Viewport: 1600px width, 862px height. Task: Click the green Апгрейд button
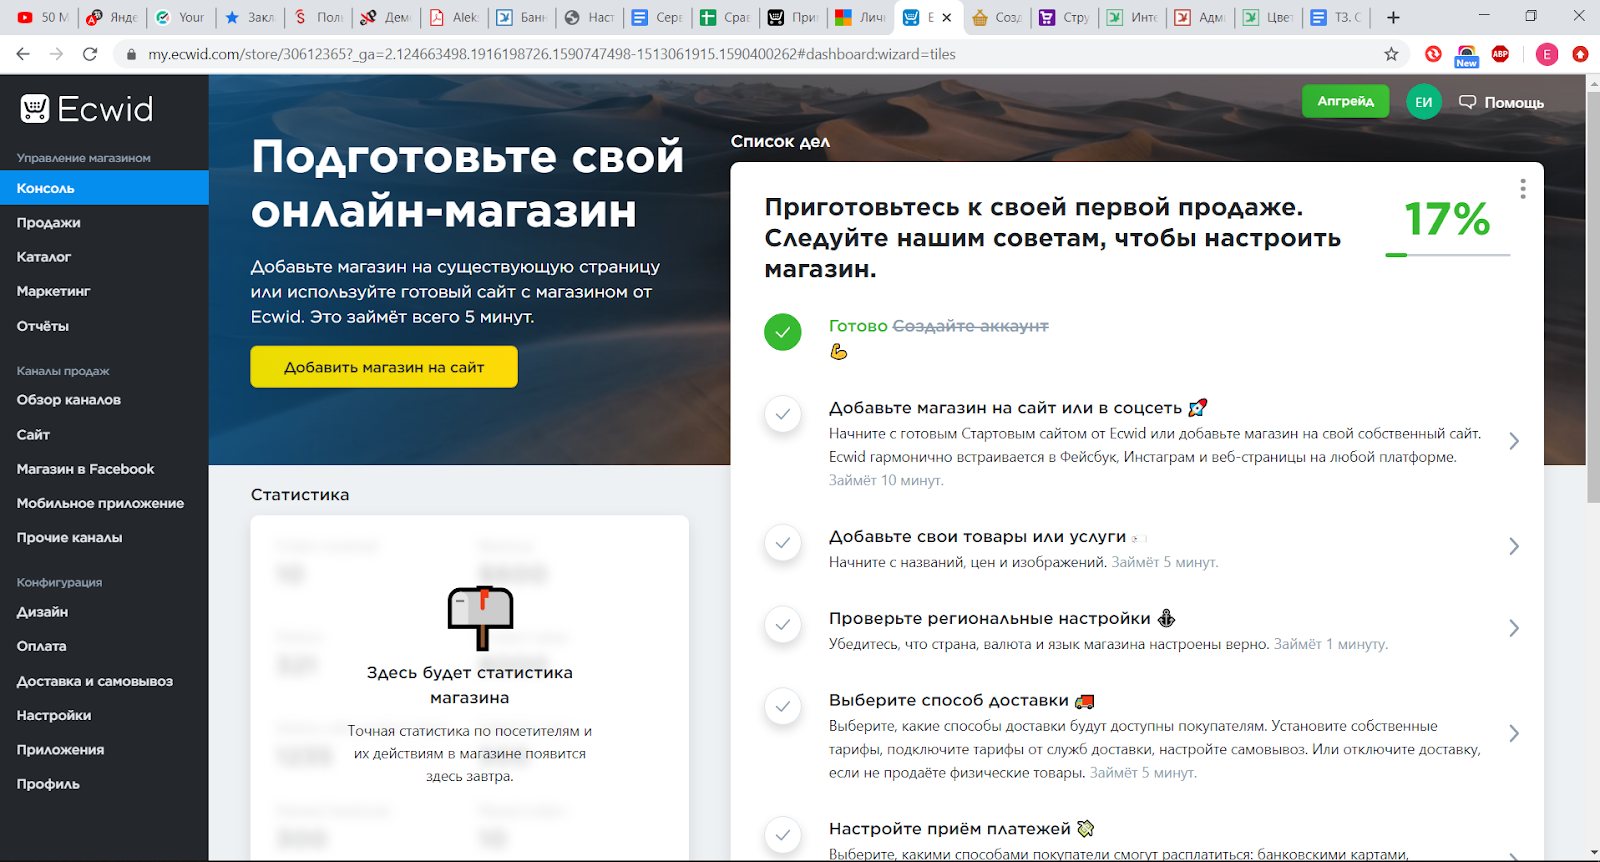click(x=1345, y=101)
